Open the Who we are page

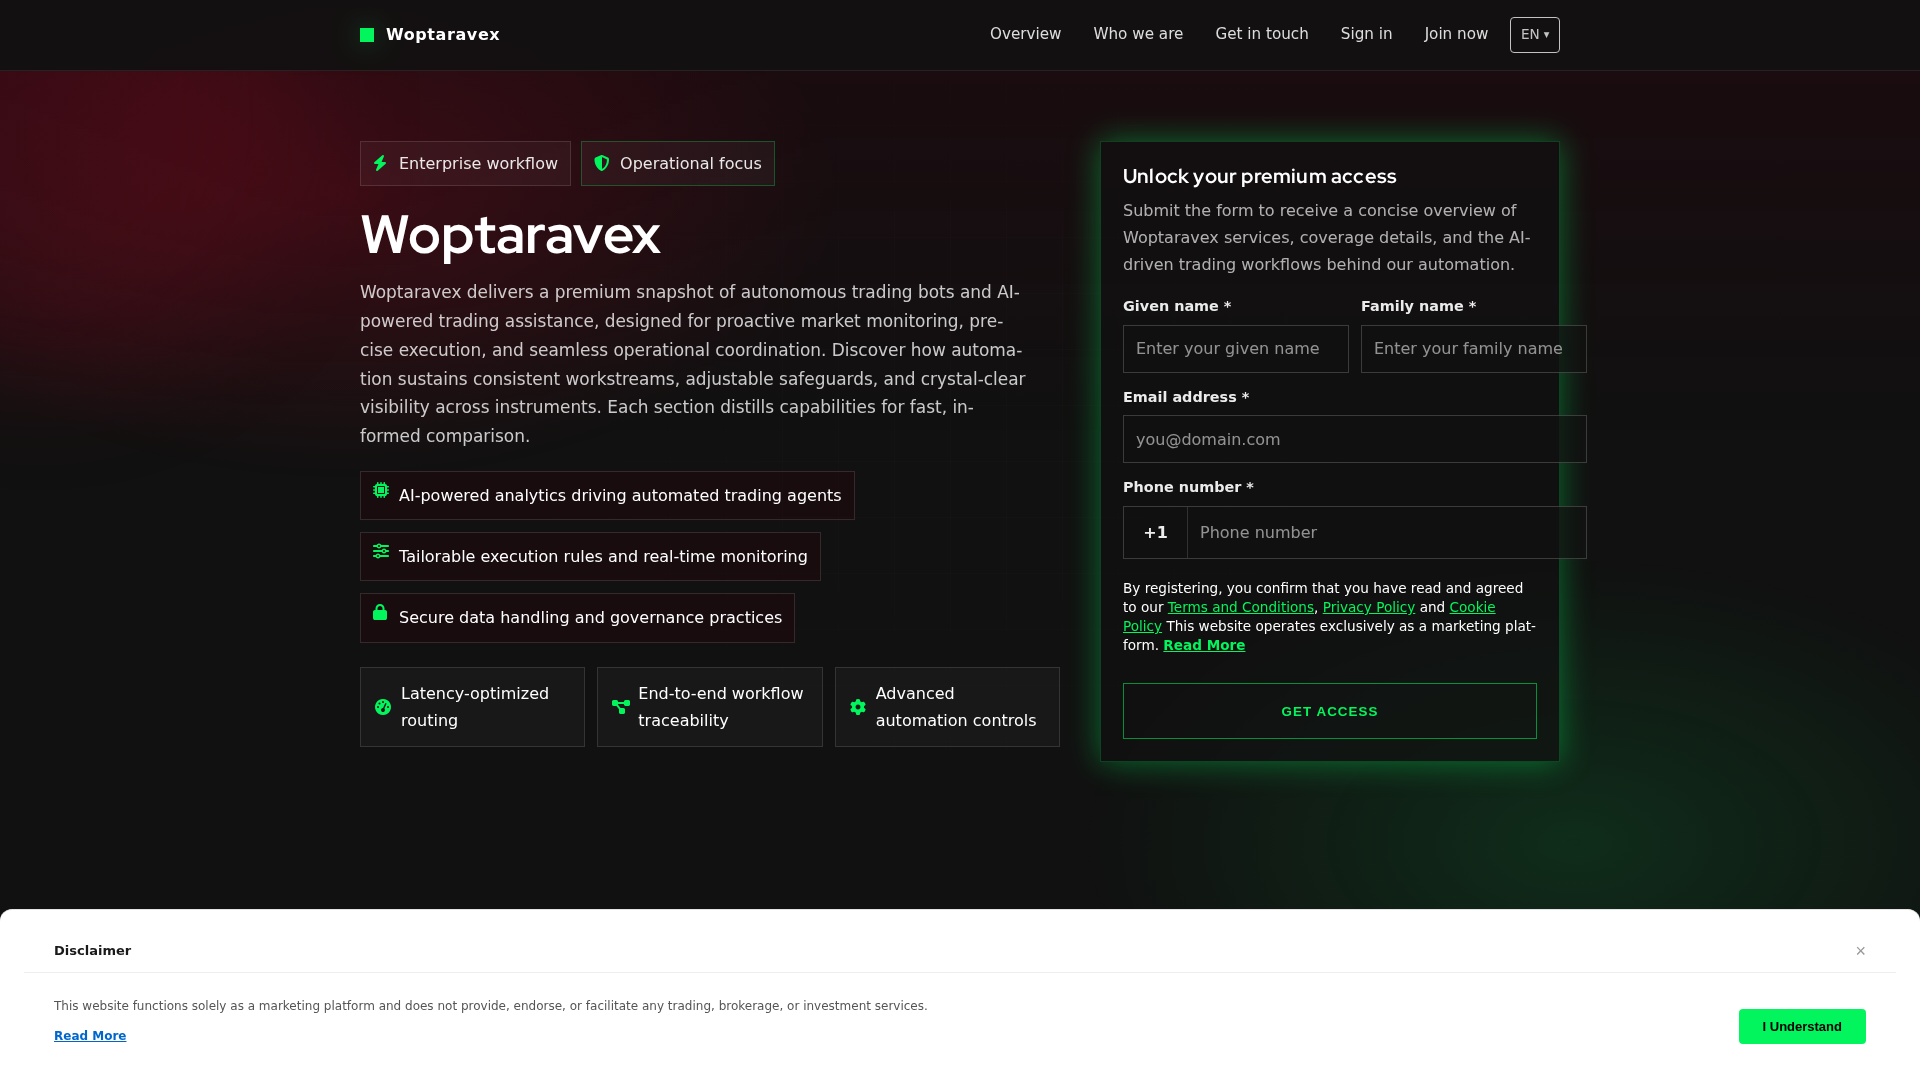tap(1138, 34)
